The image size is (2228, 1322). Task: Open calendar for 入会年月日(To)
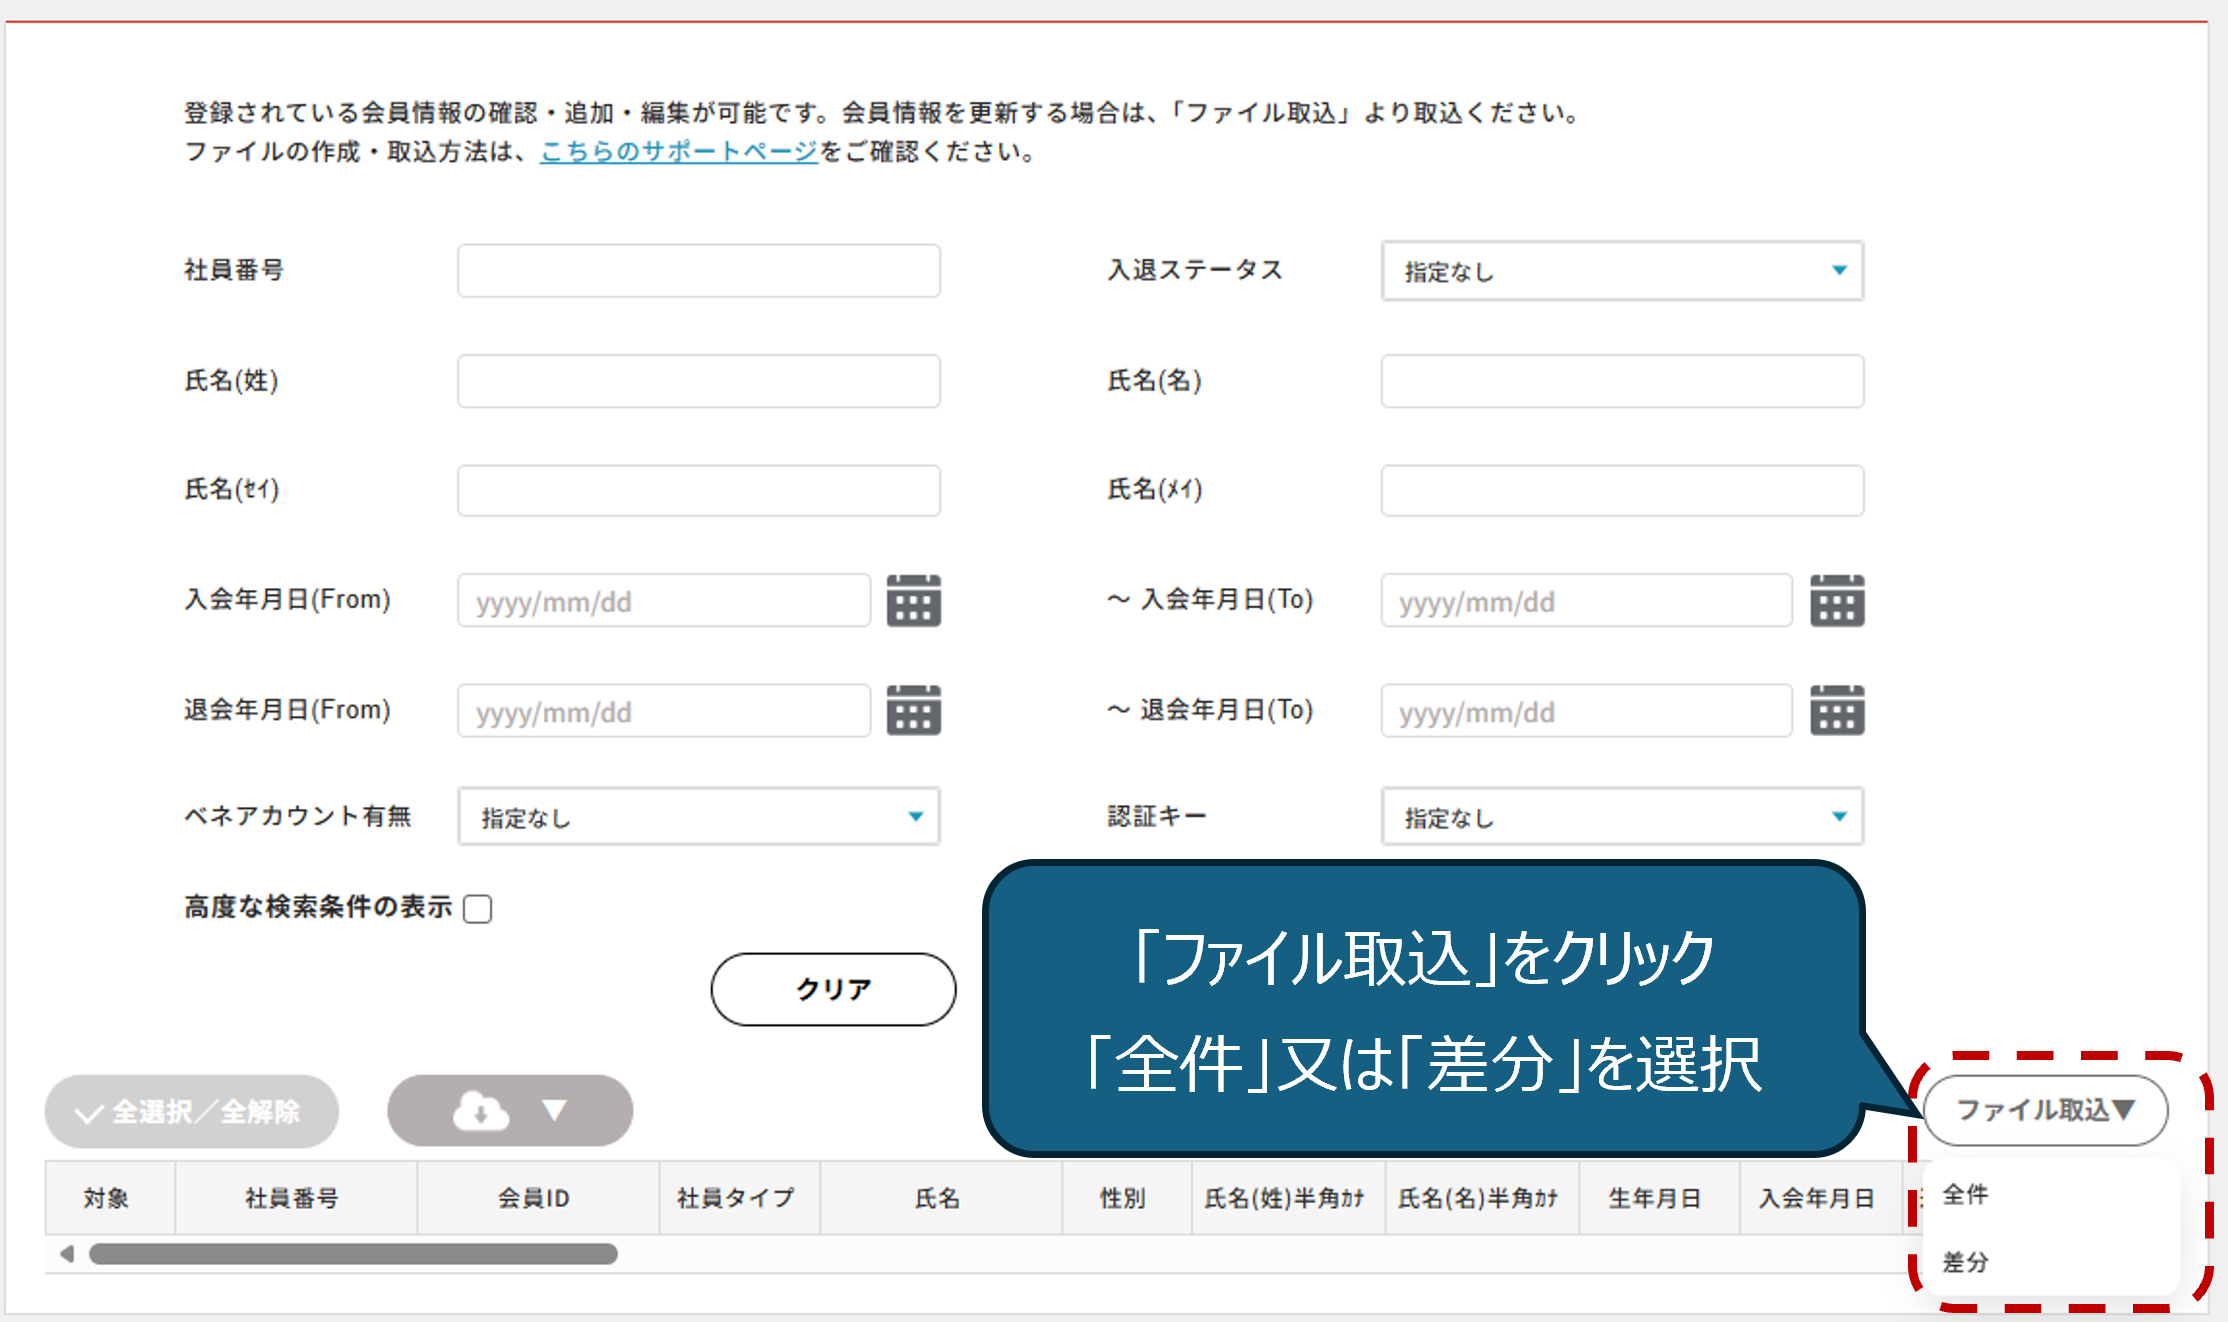[x=1836, y=600]
